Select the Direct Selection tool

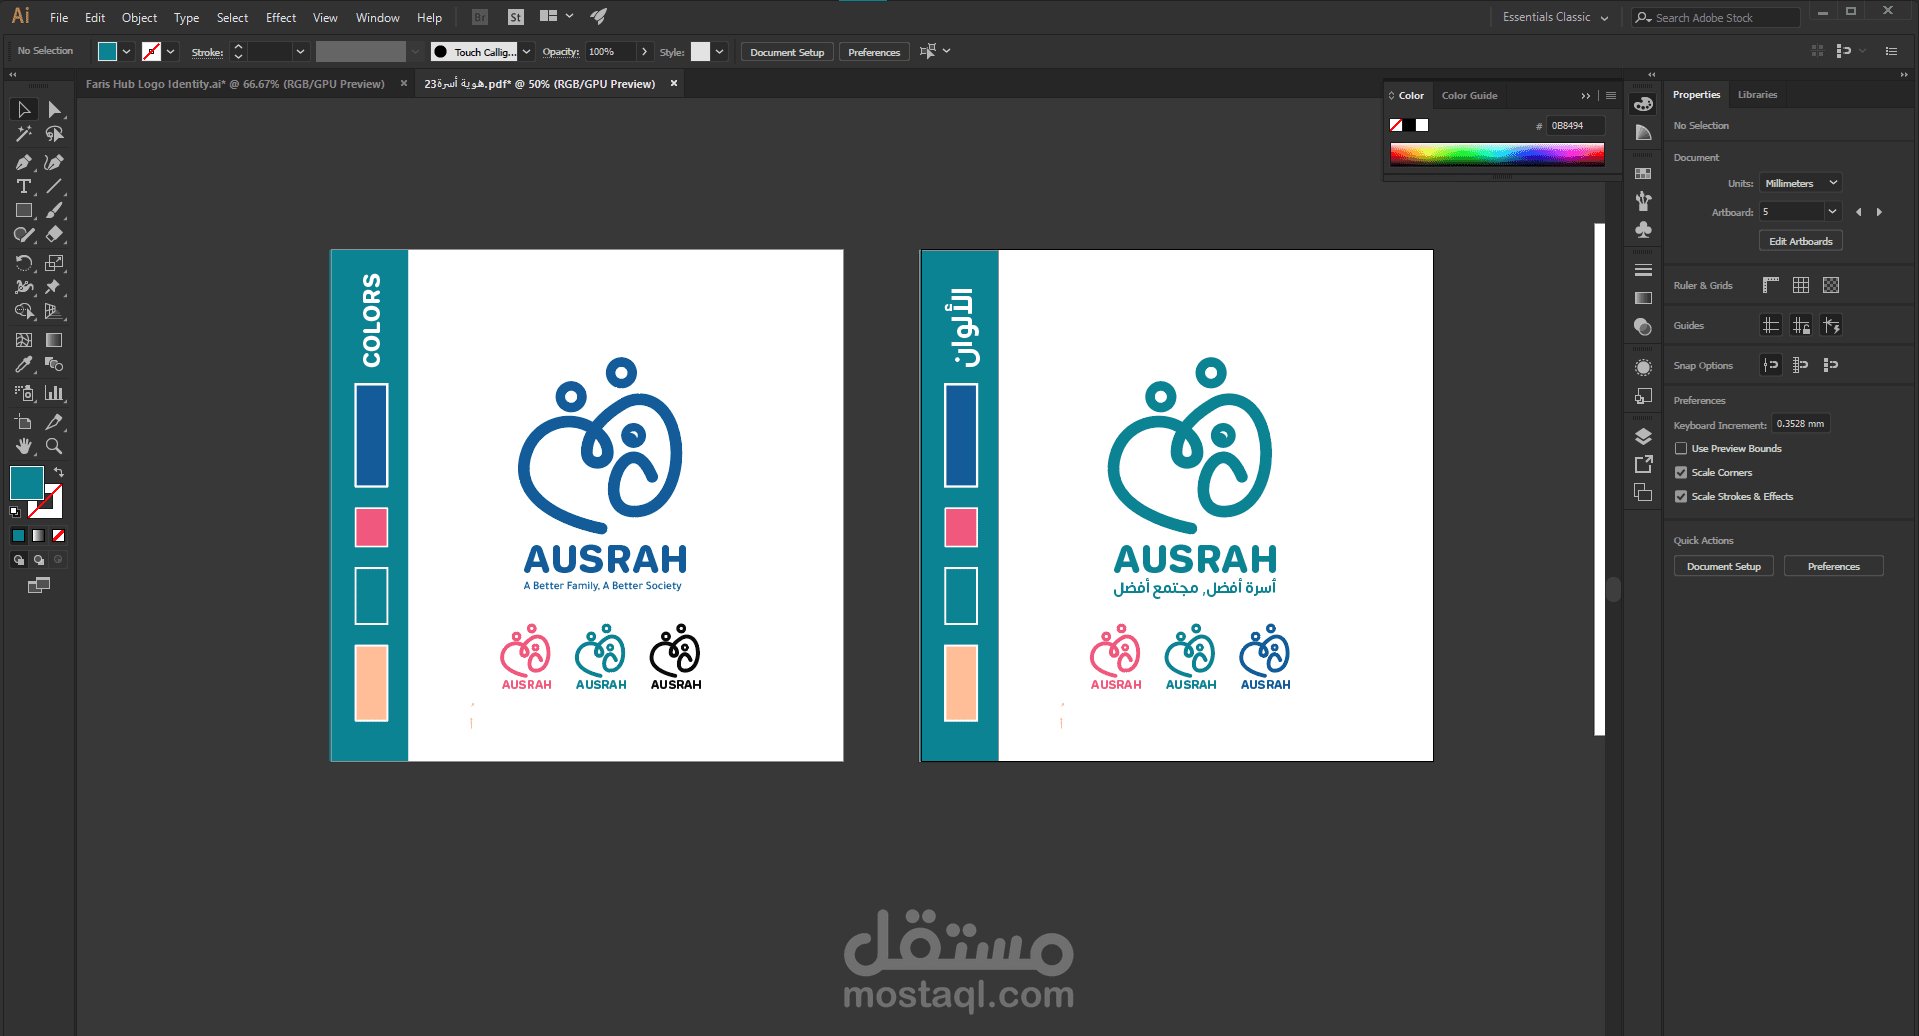click(54, 109)
